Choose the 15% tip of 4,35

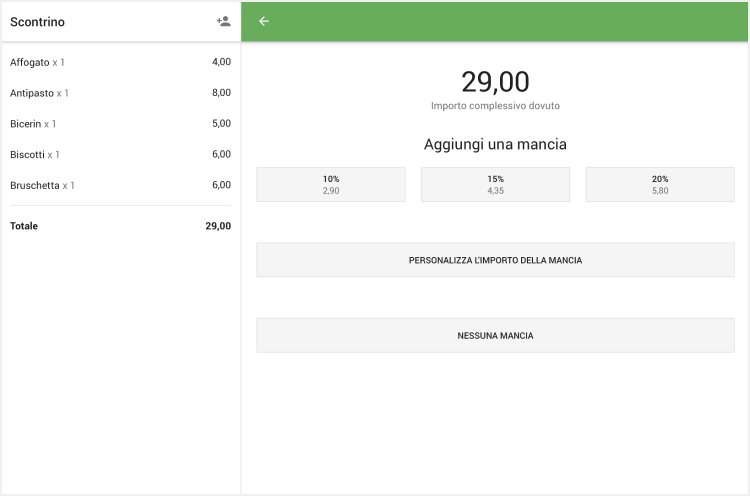coord(495,184)
